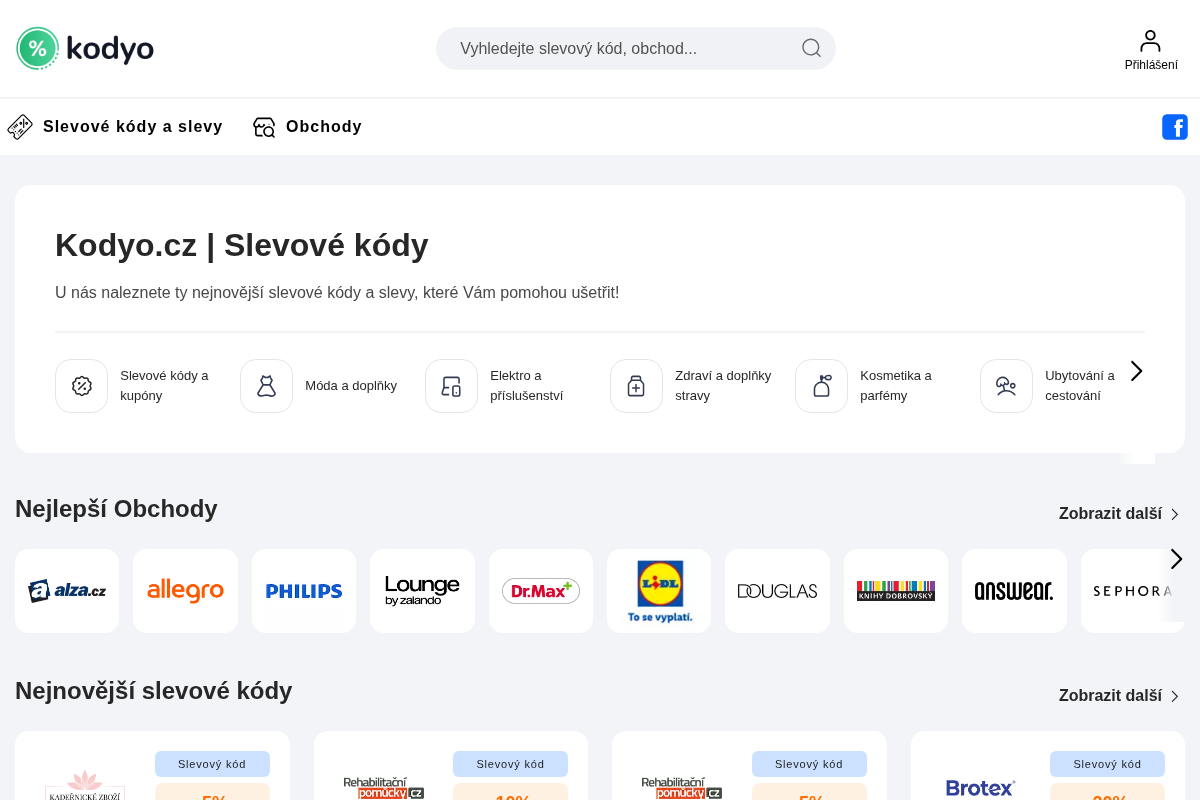Advance categories carousel with right chevron
The image size is (1200, 800).
point(1136,371)
